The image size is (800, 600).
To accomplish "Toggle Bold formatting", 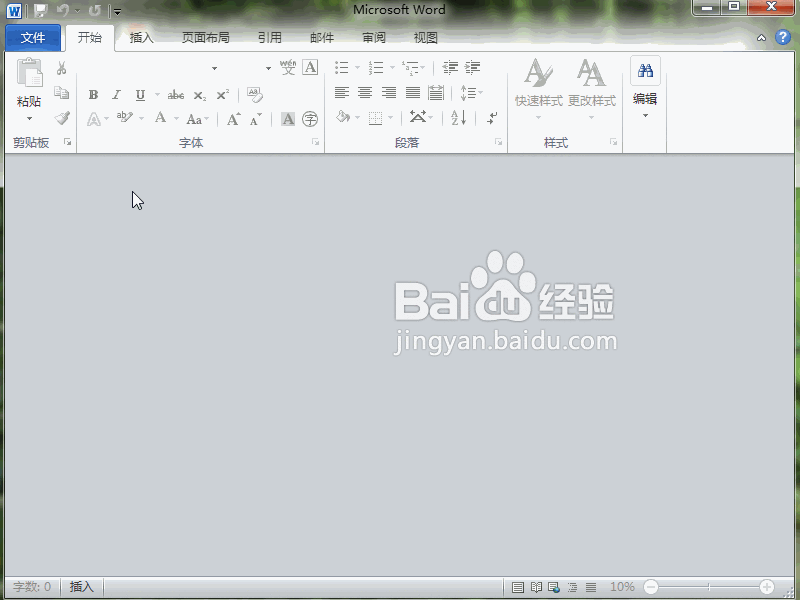I will tap(93, 95).
